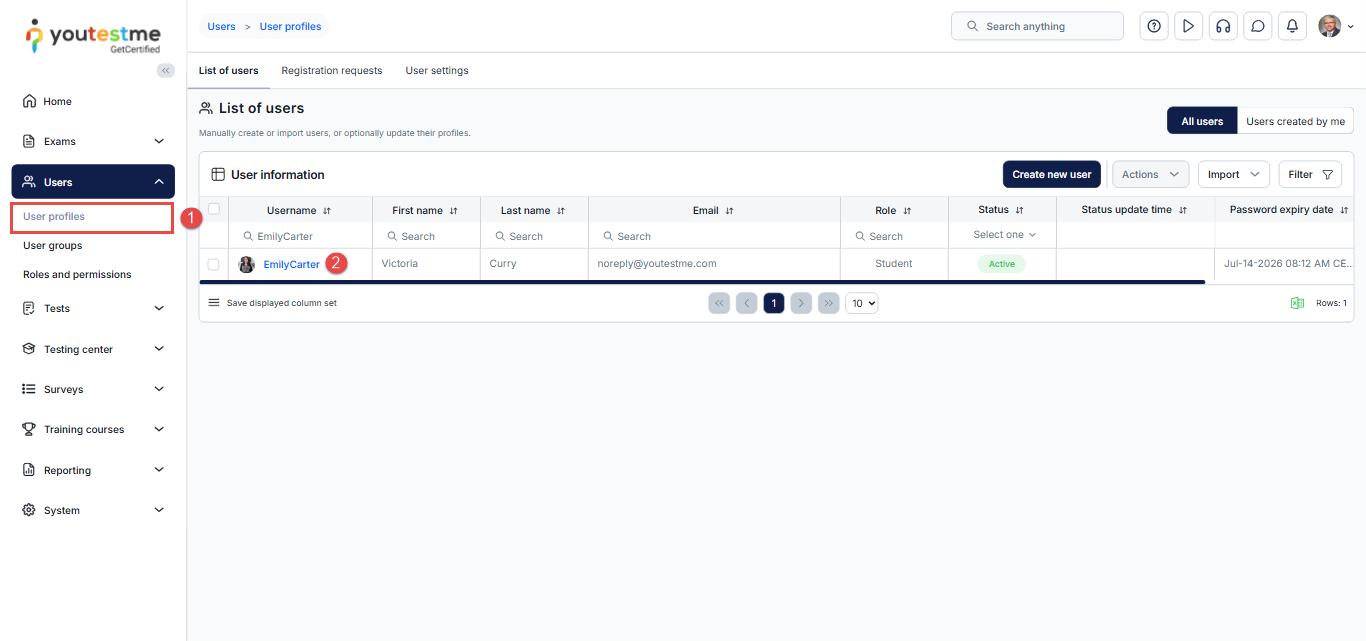1366x641 pixels.
Task: Open the help question mark icon
Action: pos(1154,26)
